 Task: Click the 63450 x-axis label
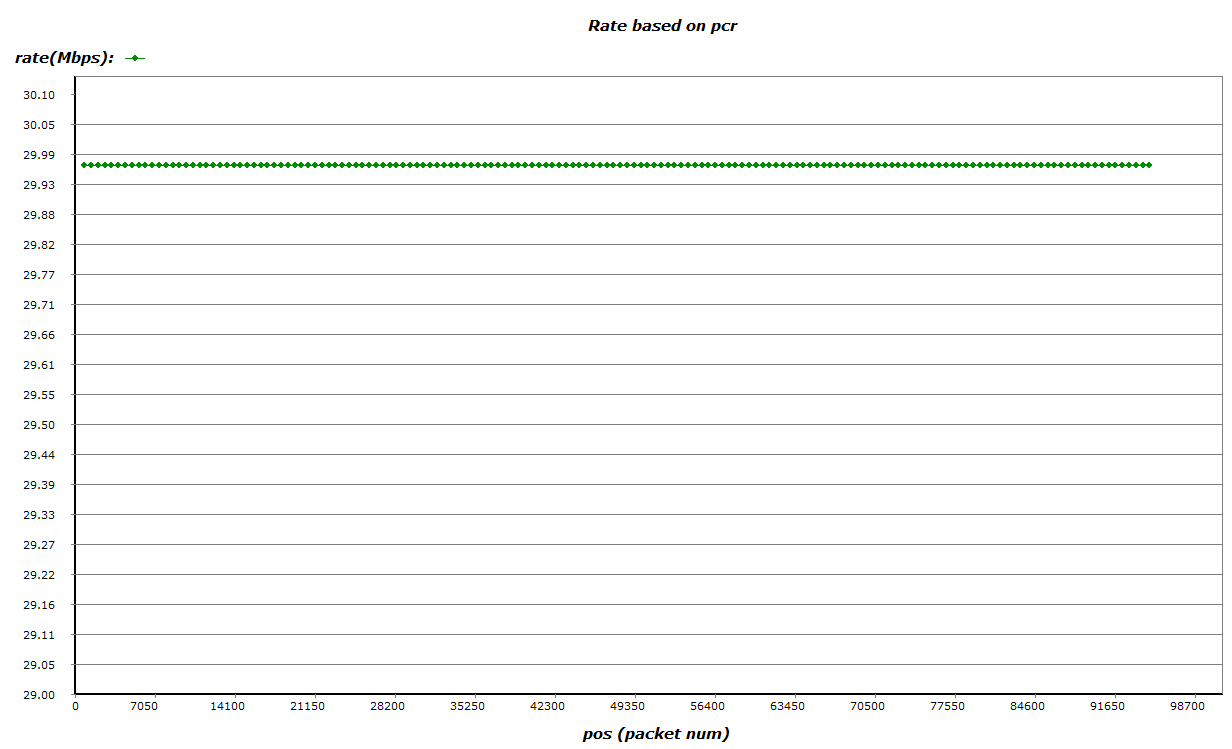[788, 707]
